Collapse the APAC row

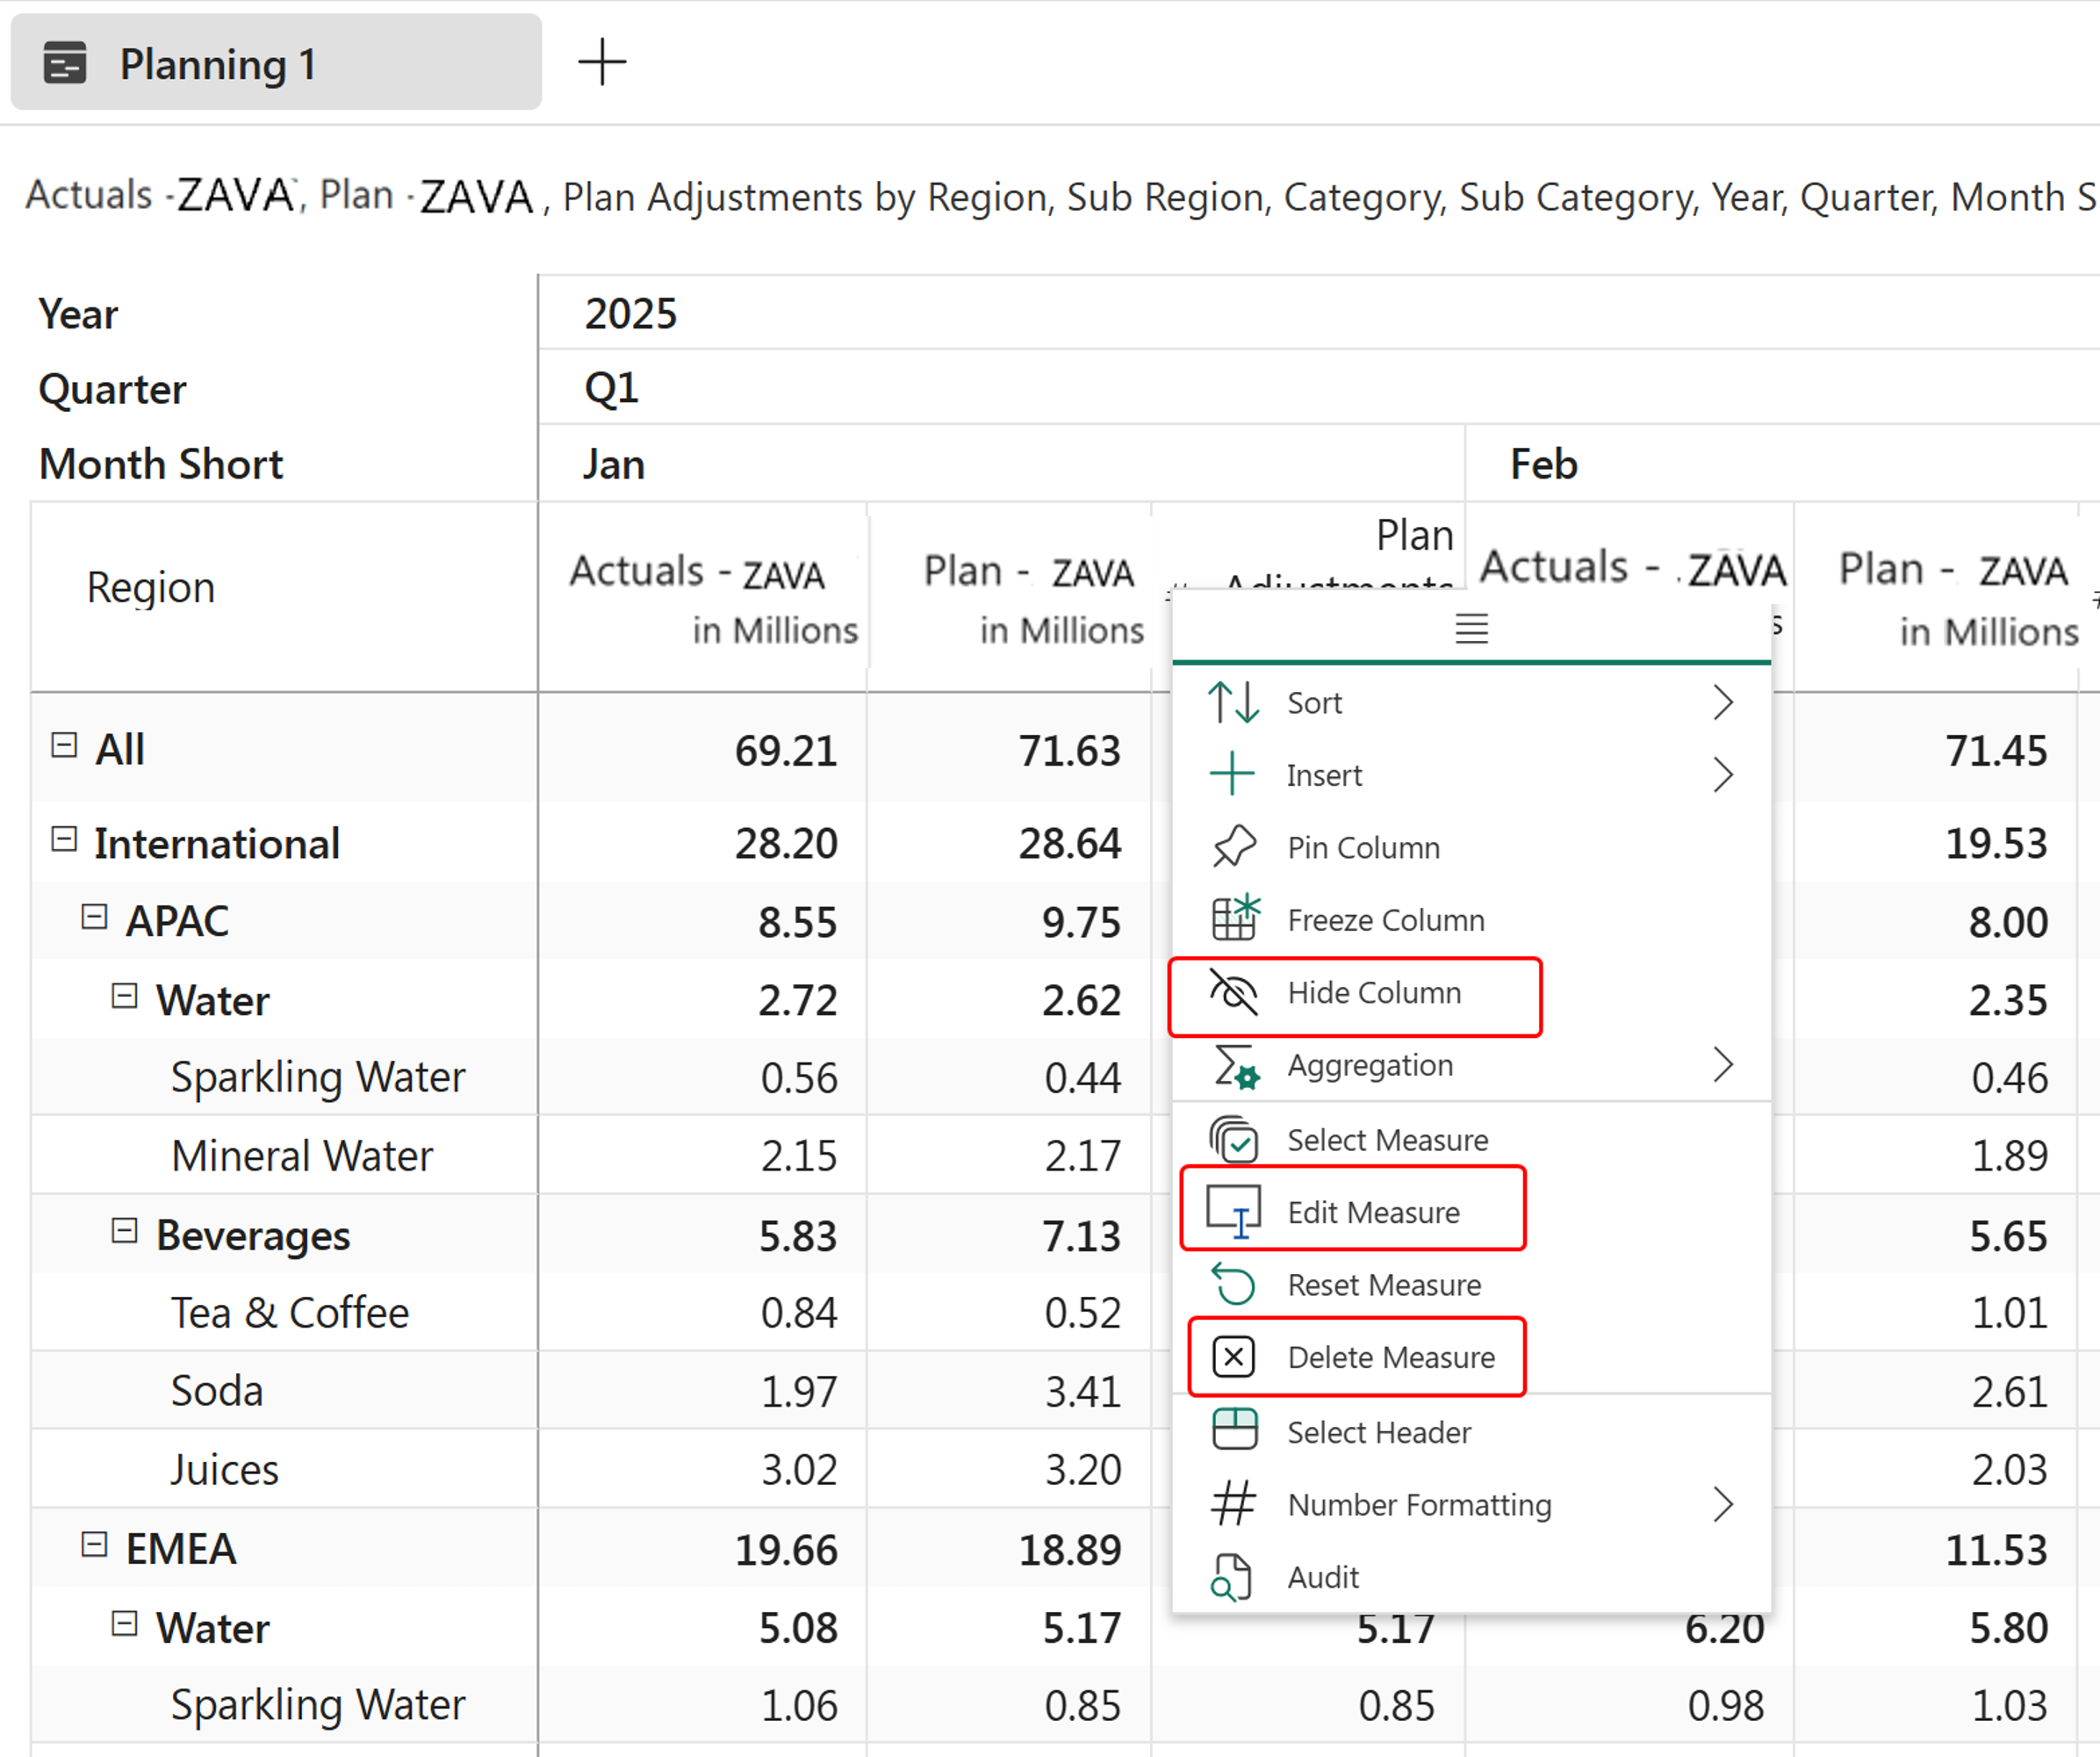point(94,917)
